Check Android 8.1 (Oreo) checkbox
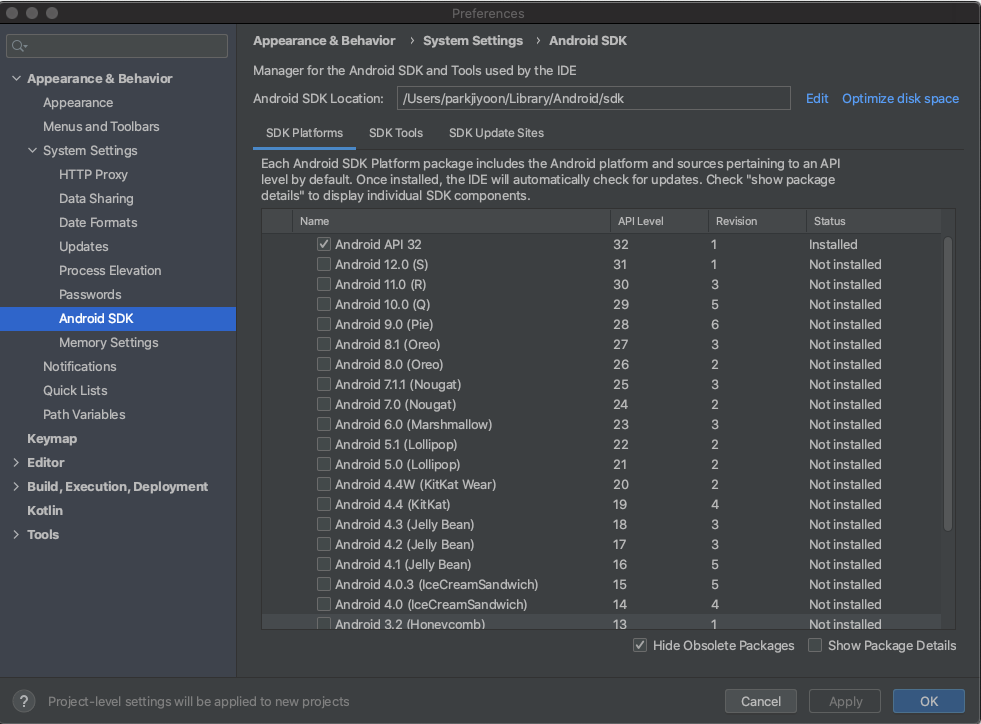 323,344
